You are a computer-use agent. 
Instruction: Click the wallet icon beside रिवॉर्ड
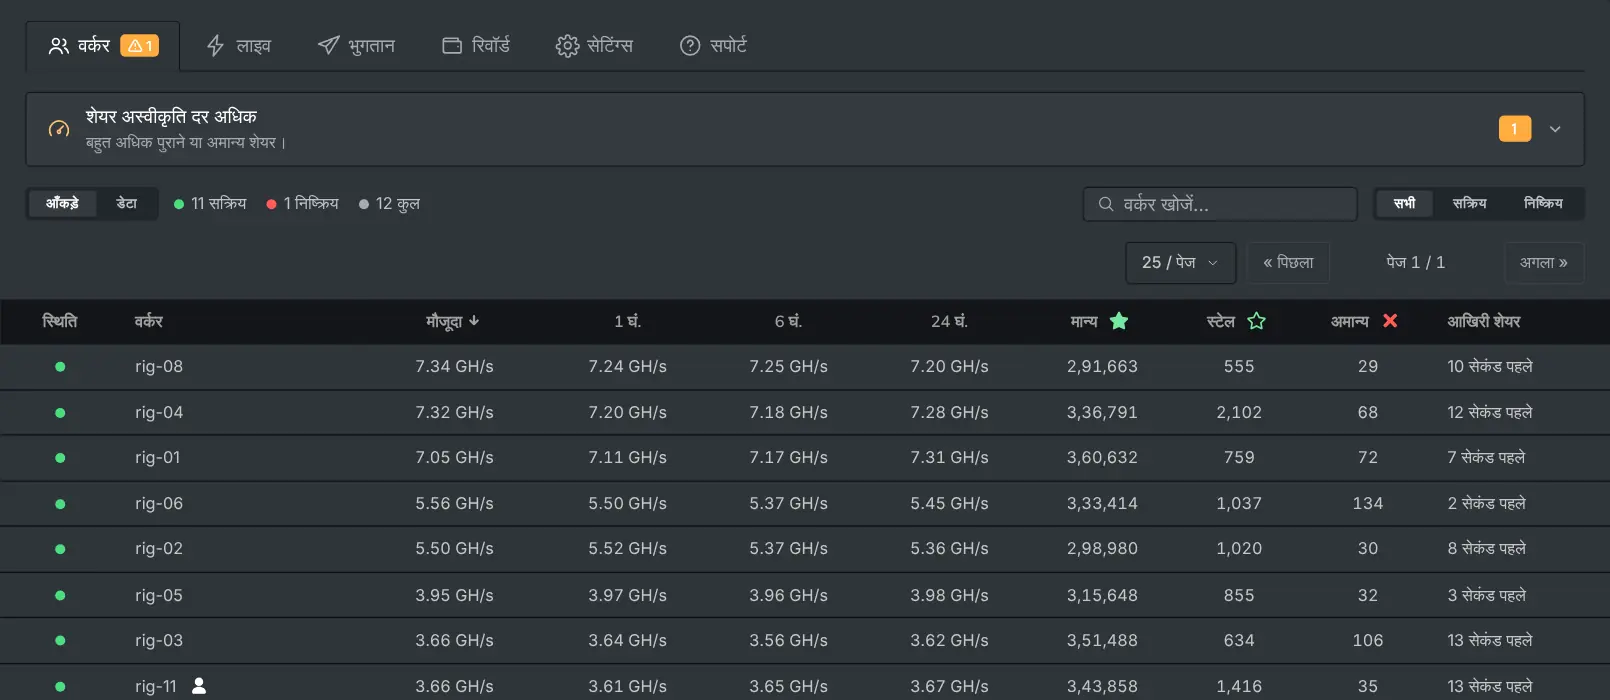tap(452, 46)
